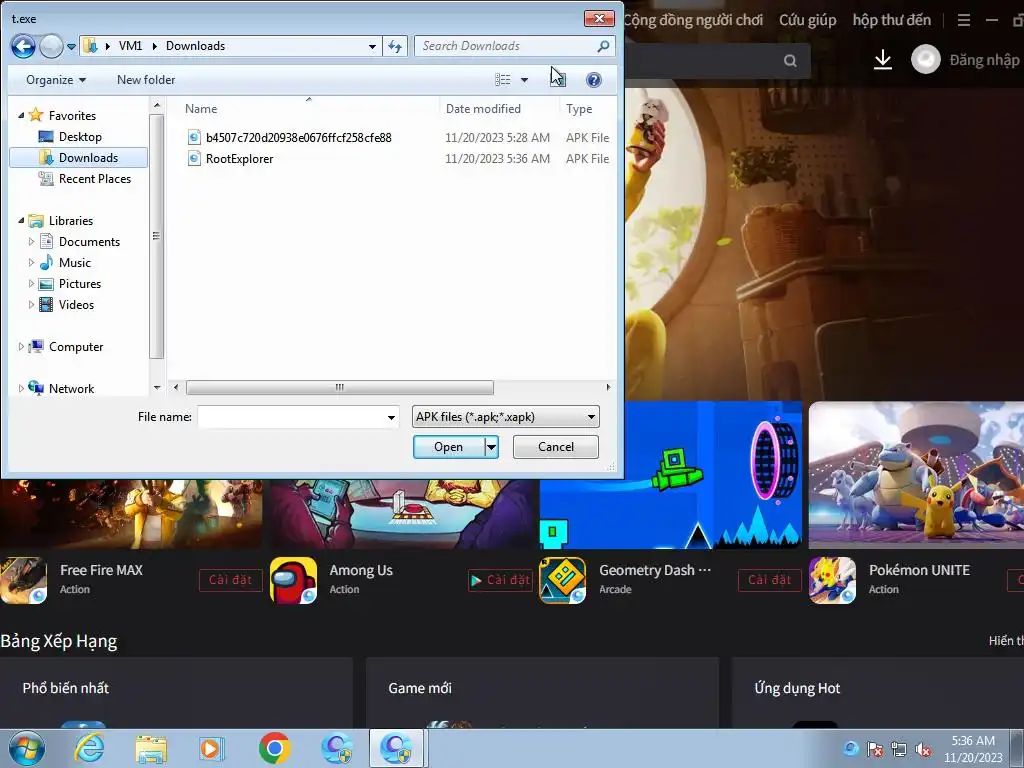Open Geometry Dash app icon
This screenshot has height=768, width=1024.
pyautogui.click(x=563, y=580)
